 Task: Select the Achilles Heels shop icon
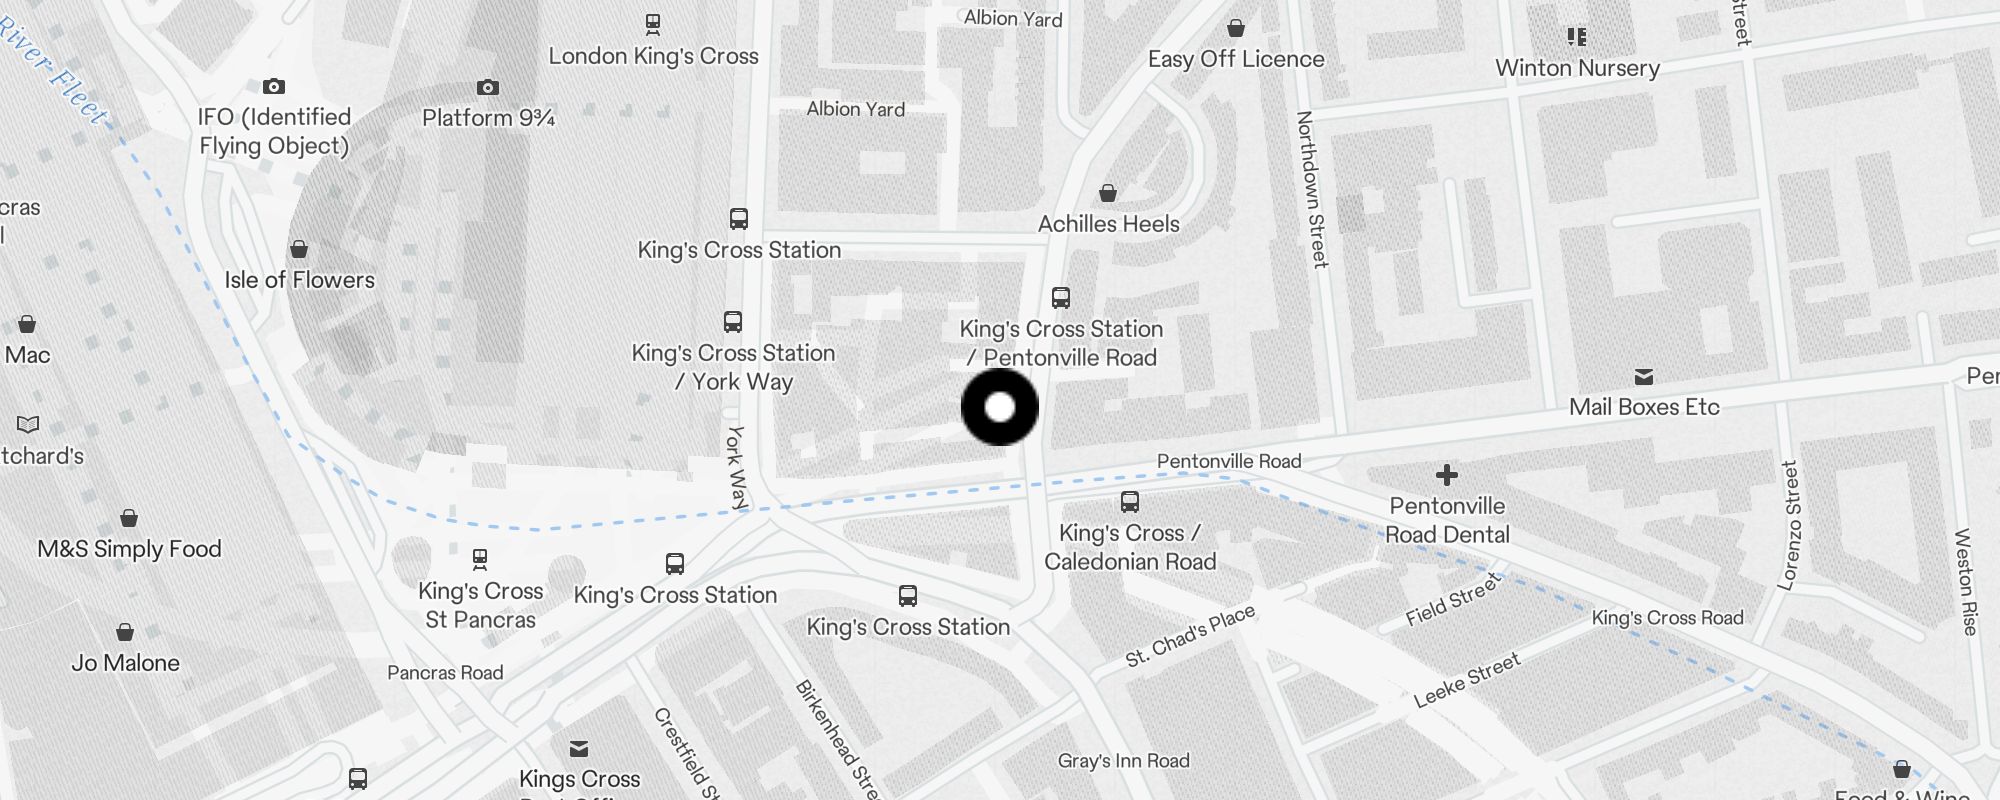point(1108,193)
